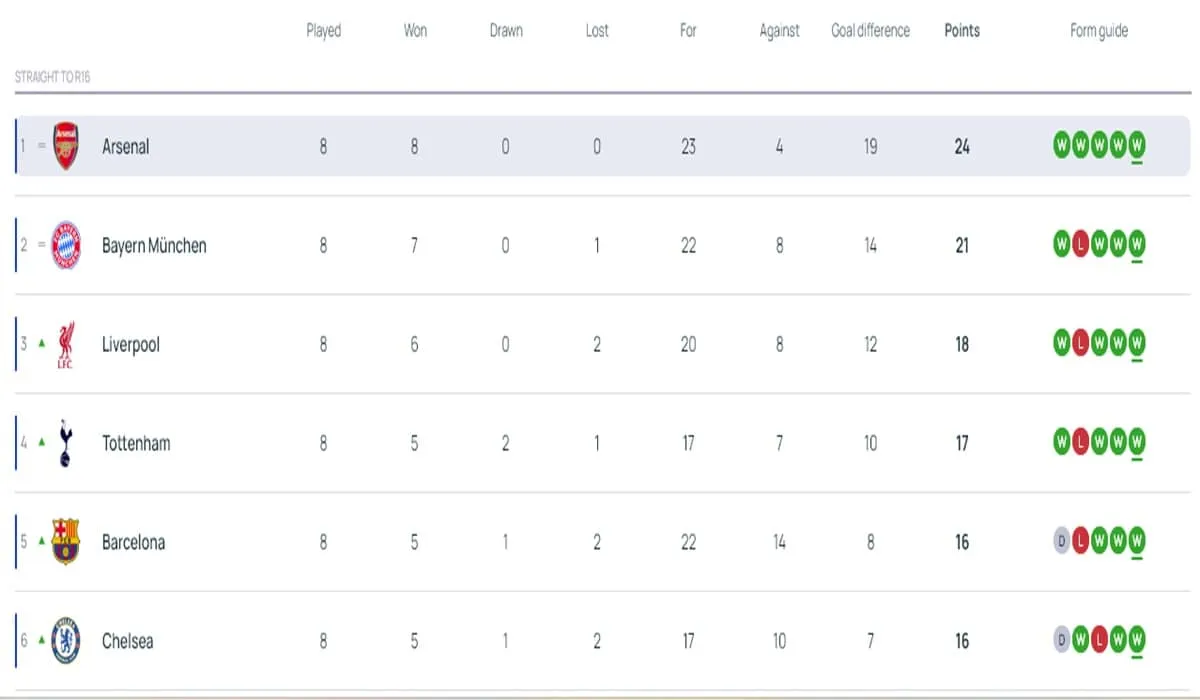The height and width of the screenshot is (700, 1200).
Task: Sort table by Goal difference header
Action: click(869, 31)
